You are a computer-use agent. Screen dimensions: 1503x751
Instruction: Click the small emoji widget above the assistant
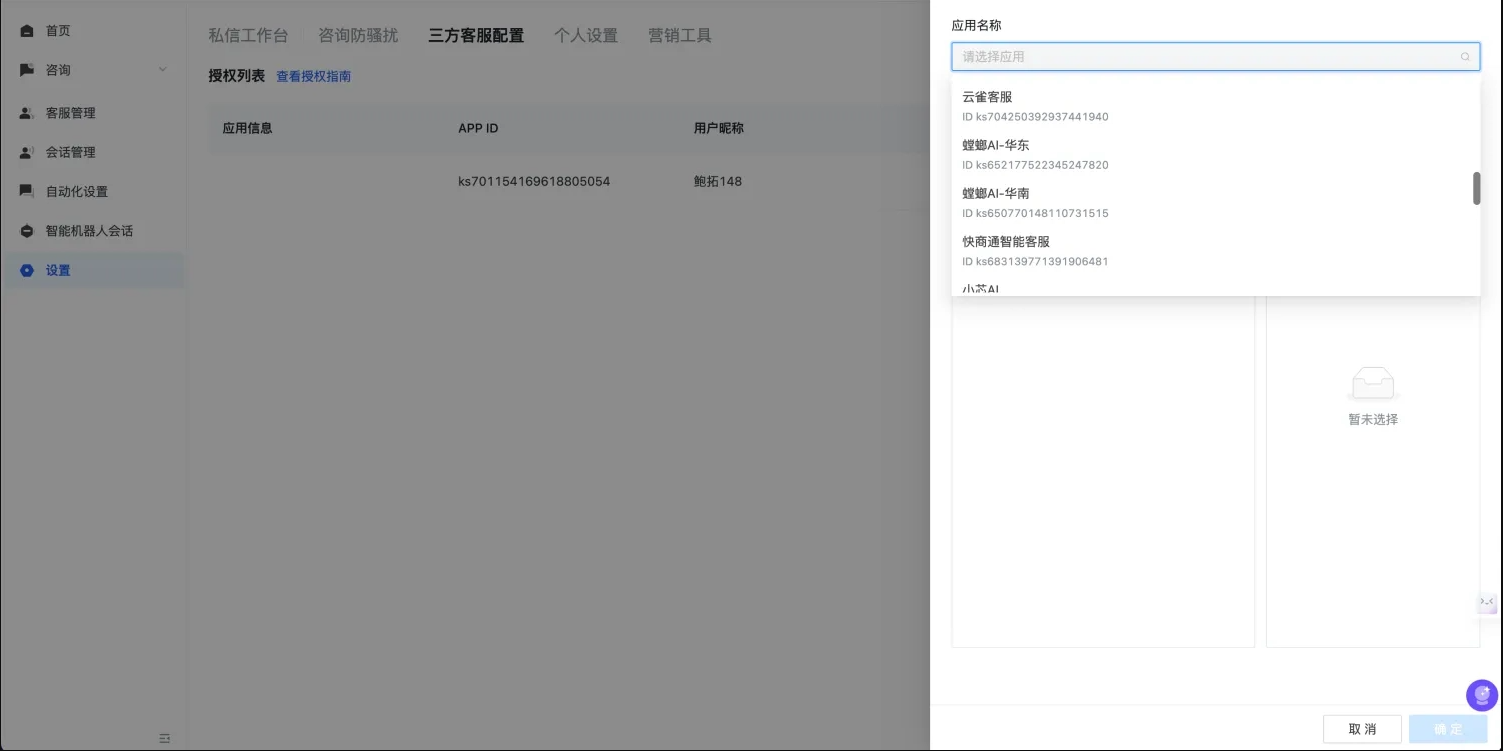[1486, 602]
